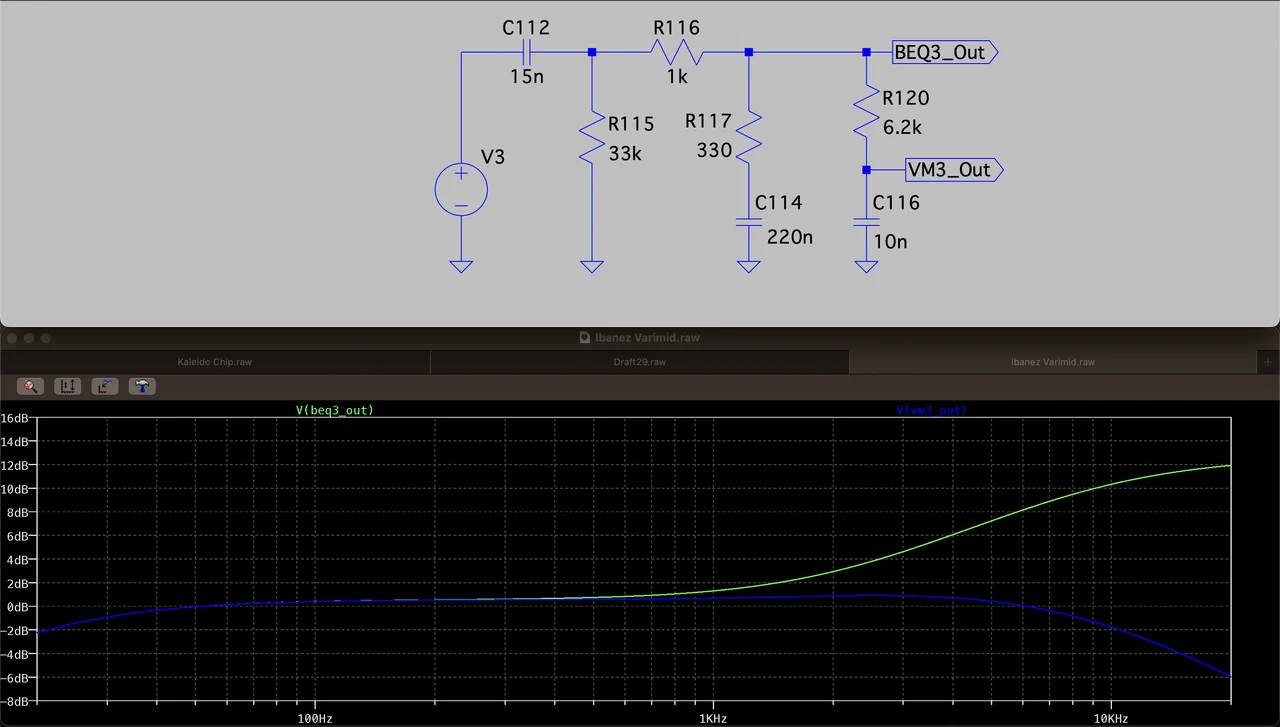Click the 6.2k value of R120
This screenshot has width=1280, height=727.
[902, 128]
